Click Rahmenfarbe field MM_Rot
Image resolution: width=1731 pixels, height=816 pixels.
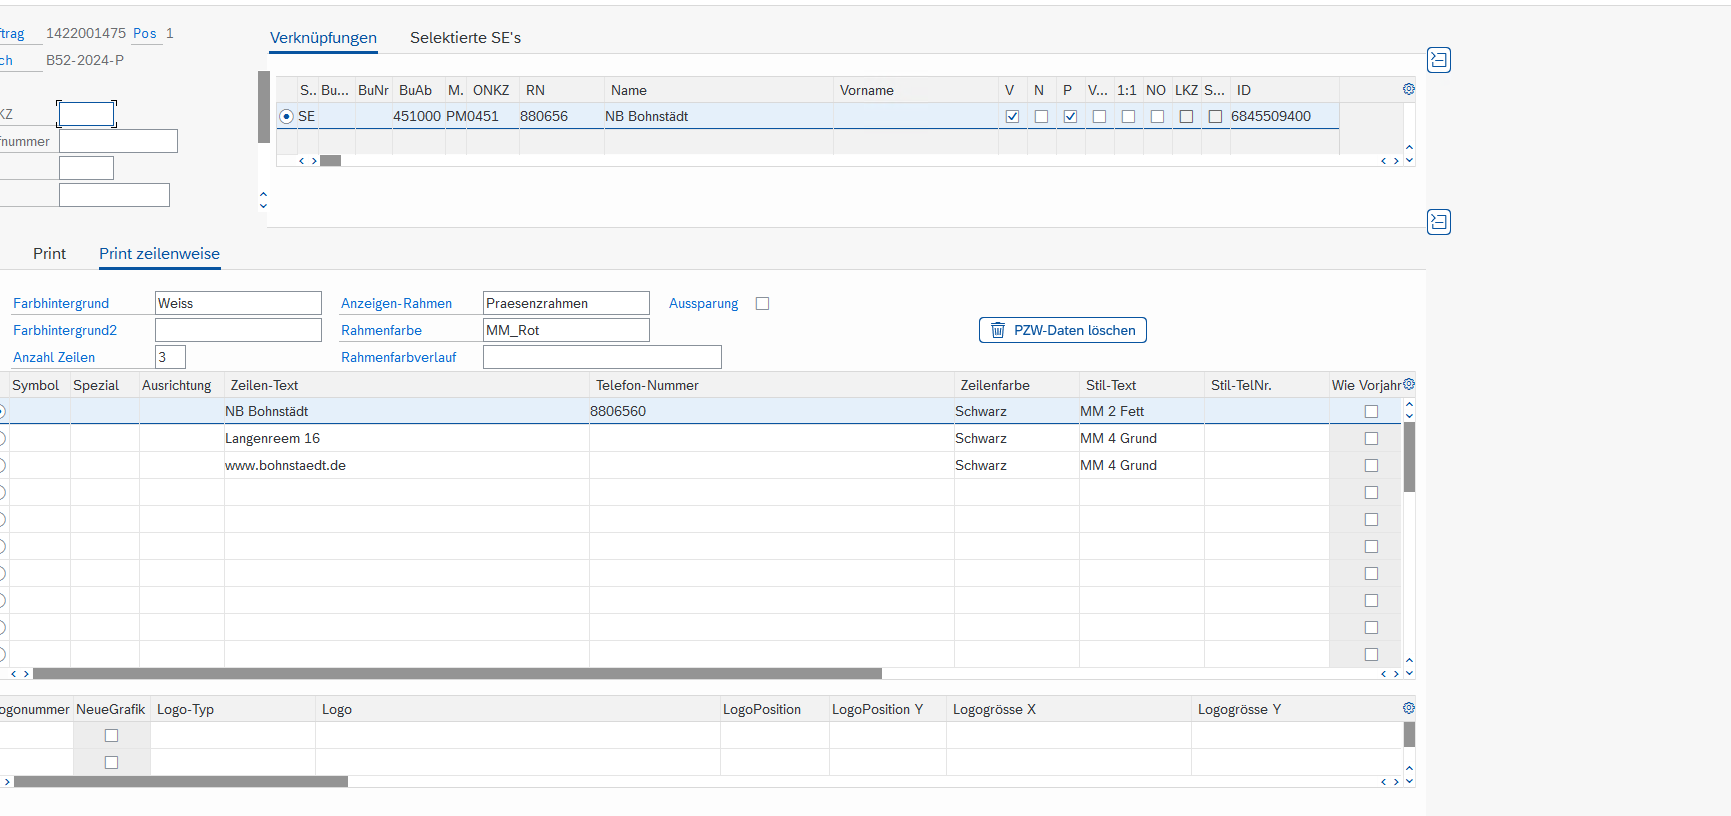click(x=566, y=330)
